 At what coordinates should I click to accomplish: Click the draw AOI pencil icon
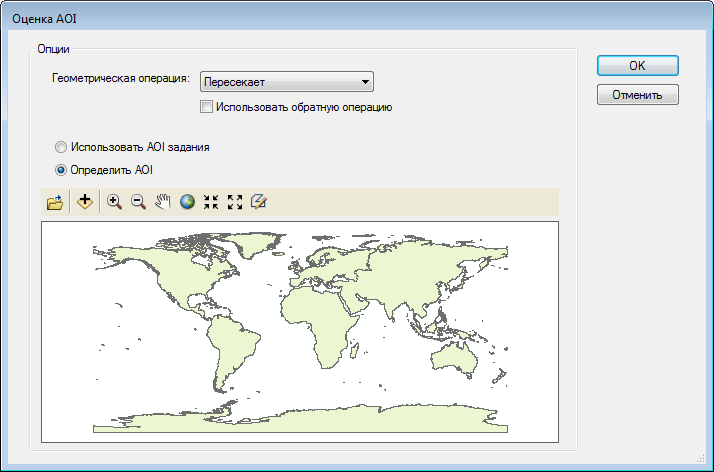(260, 202)
